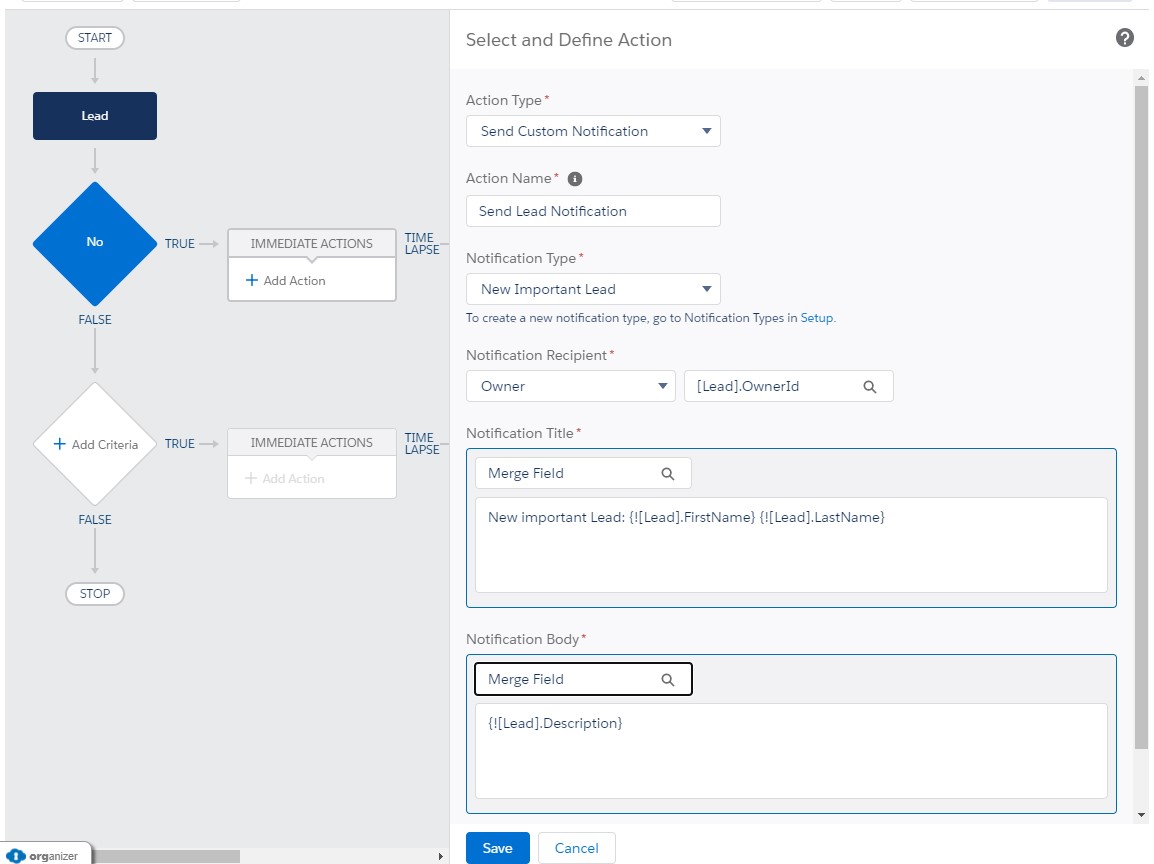Click Notification Title Merge Field input

click(583, 473)
